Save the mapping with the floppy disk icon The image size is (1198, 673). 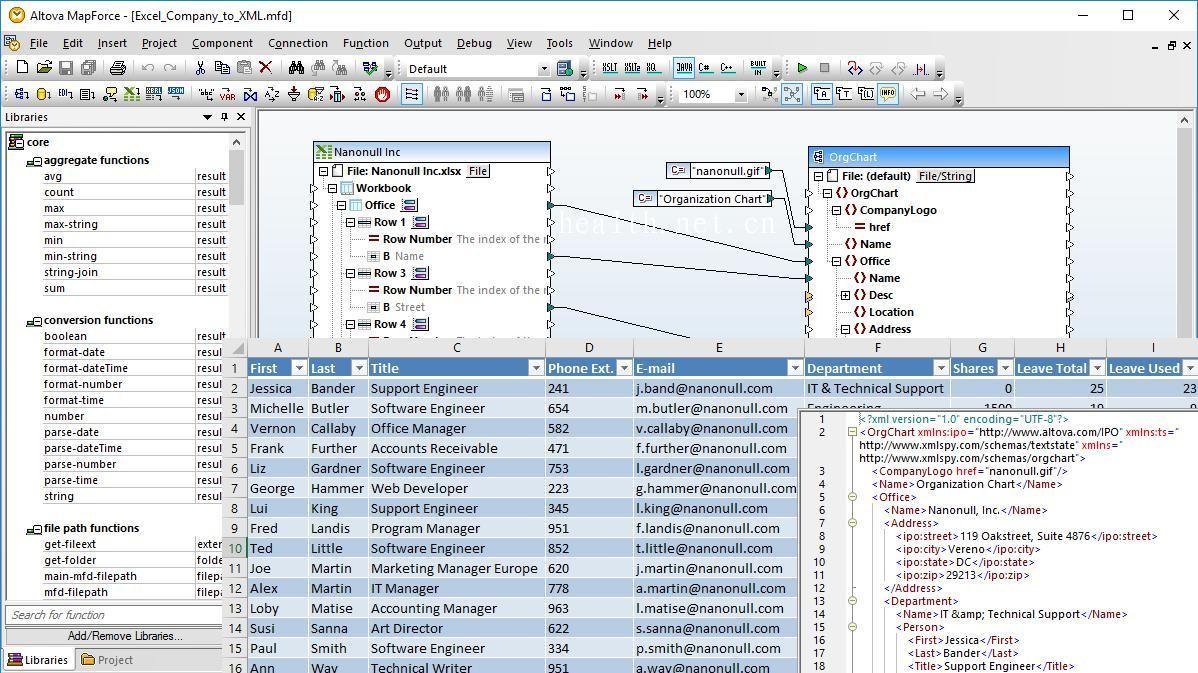66,68
